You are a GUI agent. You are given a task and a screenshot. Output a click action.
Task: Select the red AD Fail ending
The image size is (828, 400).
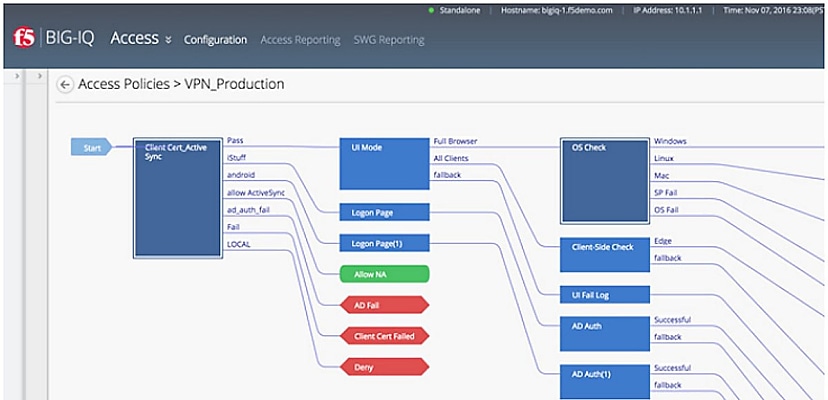coord(384,305)
